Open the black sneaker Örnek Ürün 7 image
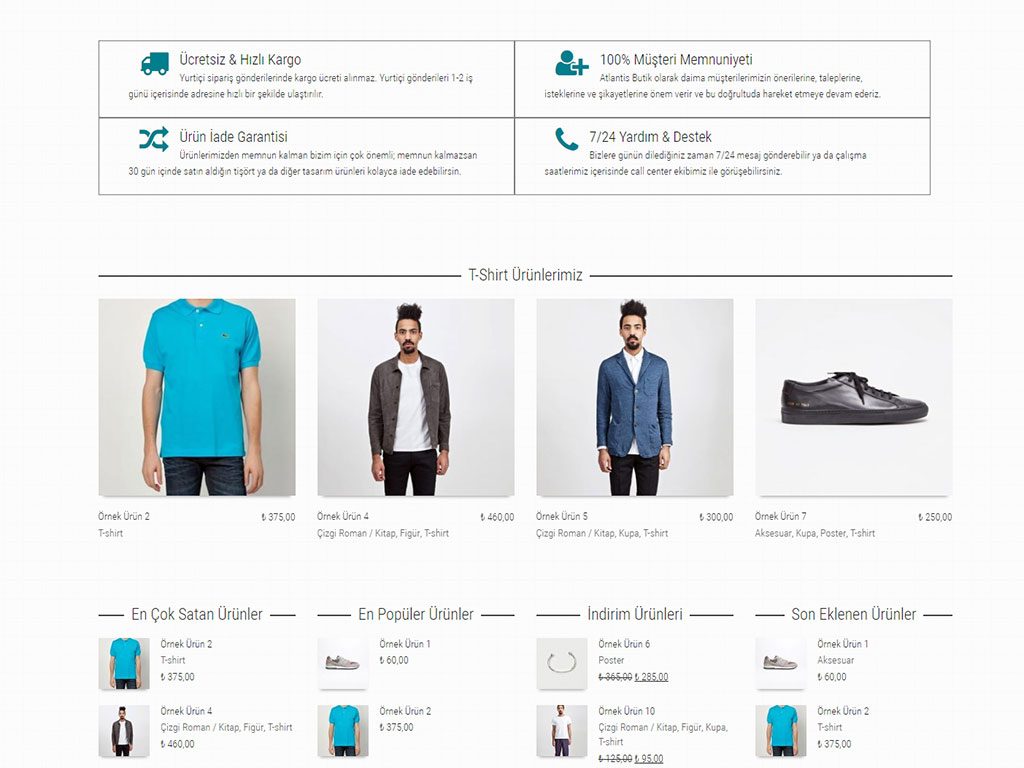The width and height of the screenshot is (1024, 768). coord(854,397)
